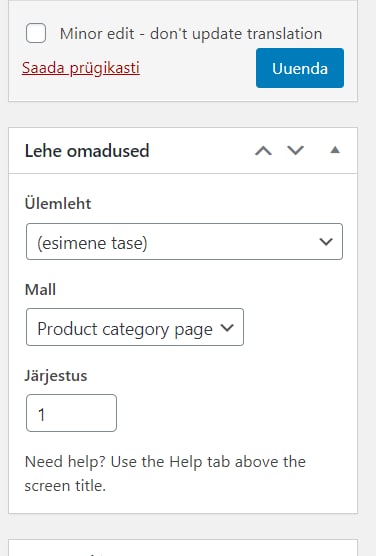Screen dimensions: 376x556
Task: Click the blue Uuenda button
Action: [300, 68]
